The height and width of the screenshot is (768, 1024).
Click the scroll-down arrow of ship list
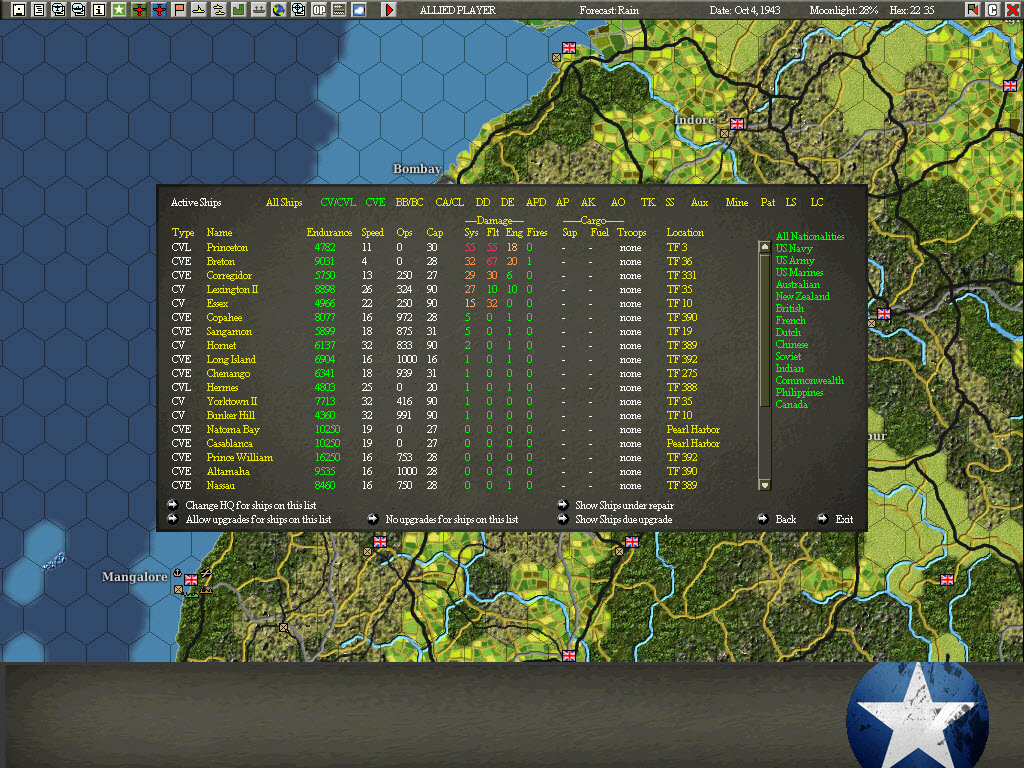click(765, 485)
